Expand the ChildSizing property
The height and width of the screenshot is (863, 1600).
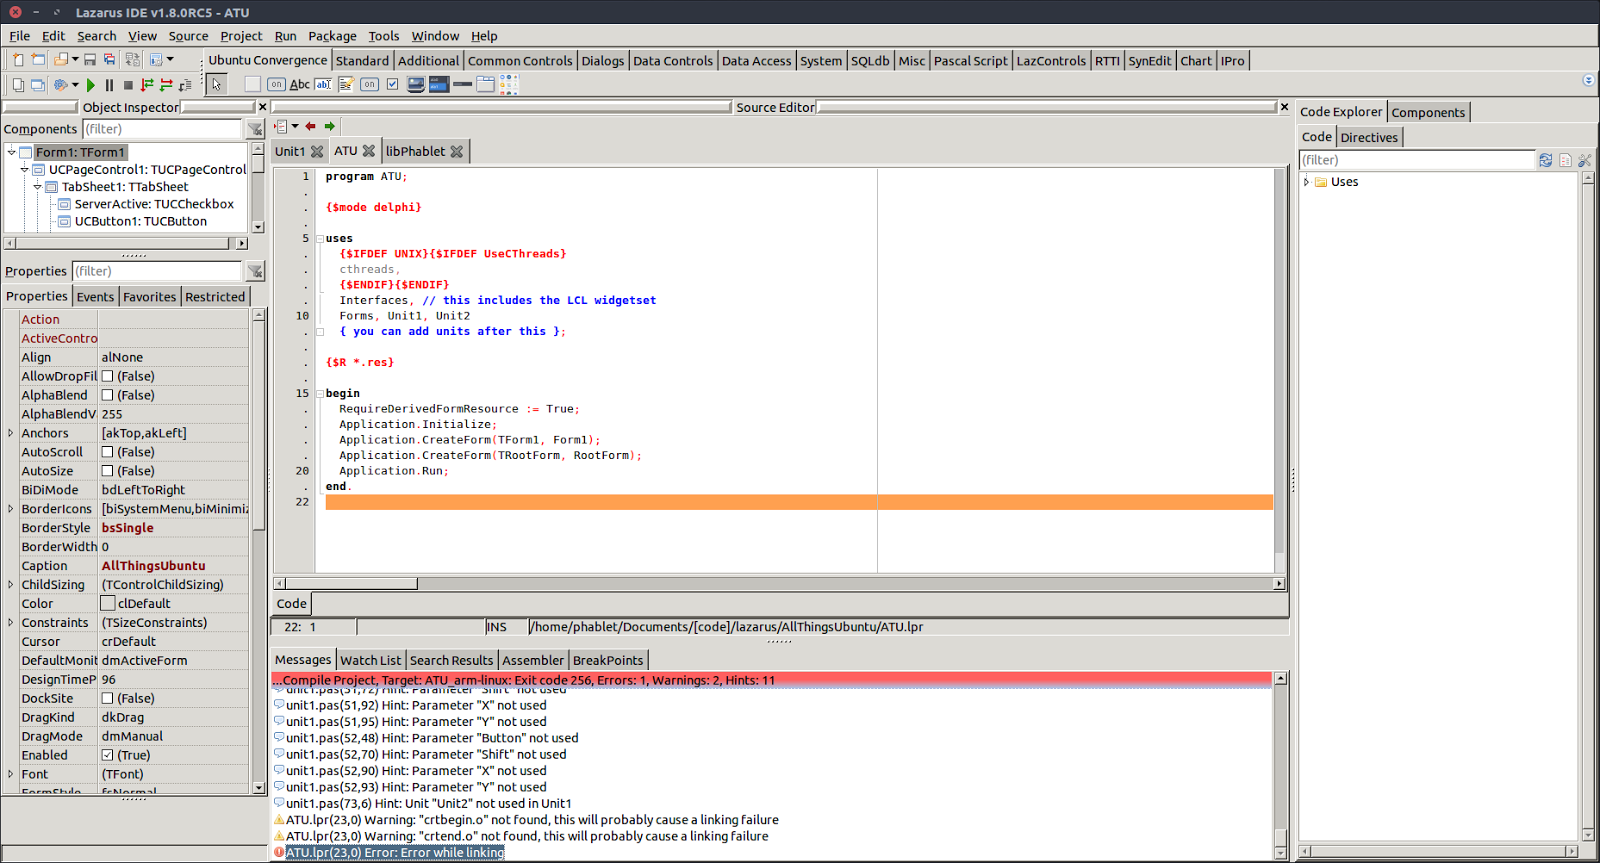(11, 585)
